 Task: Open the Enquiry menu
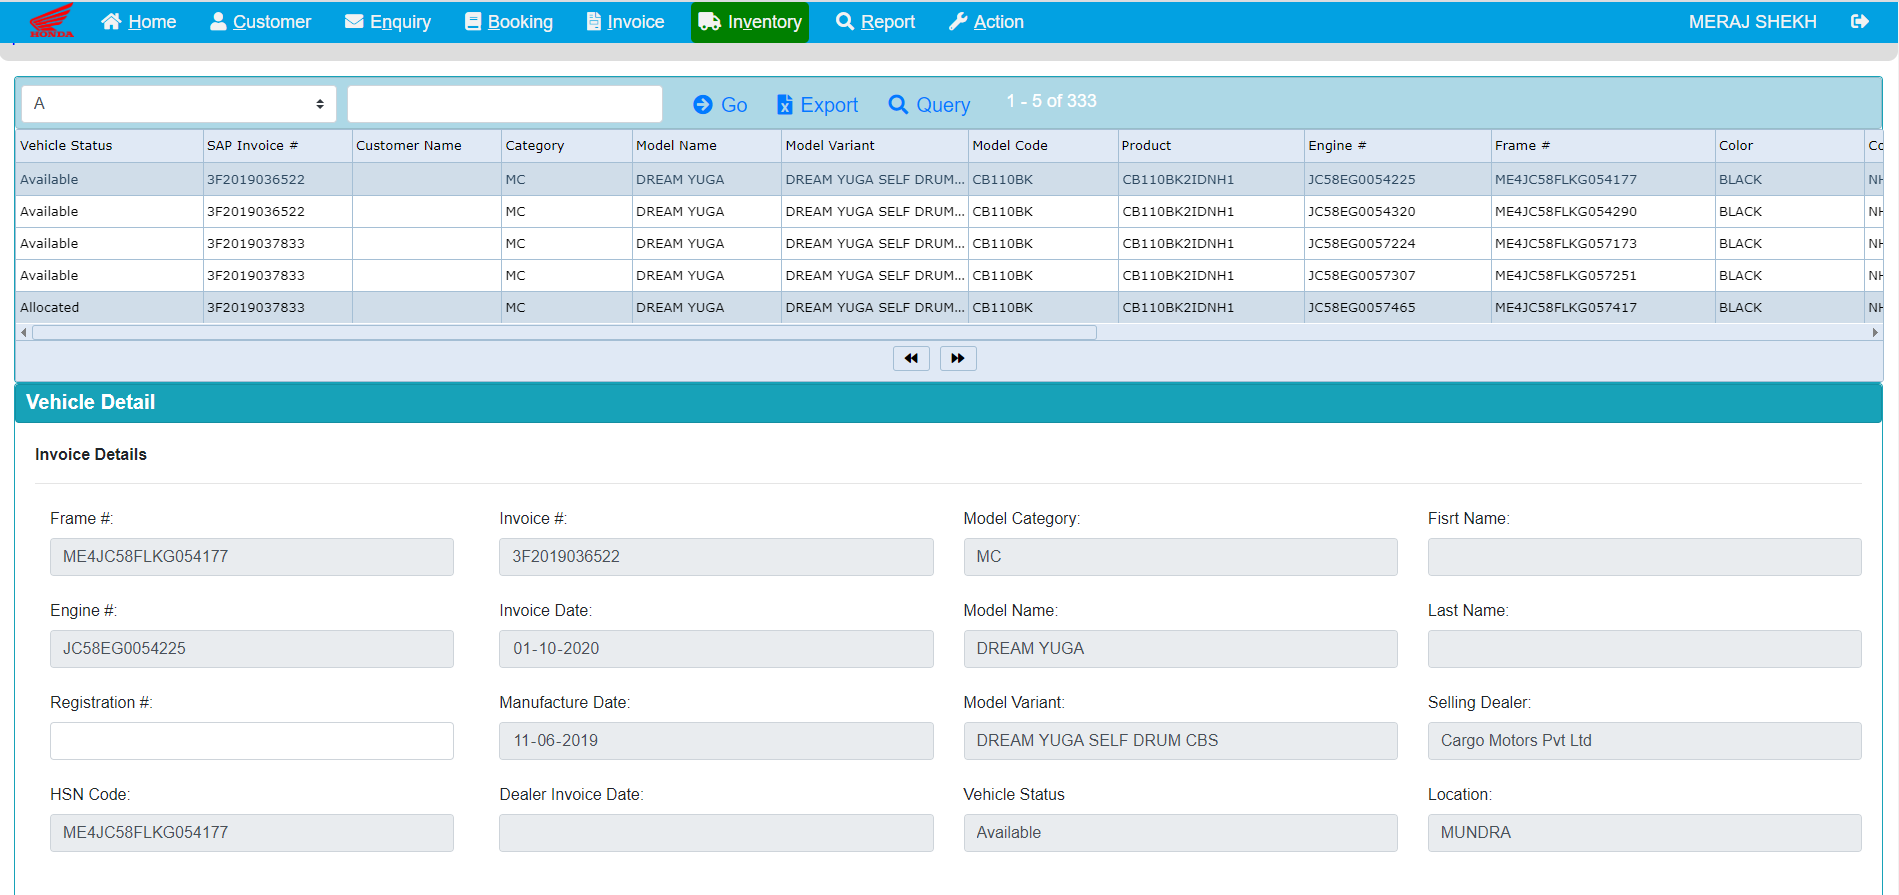click(388, 22)
